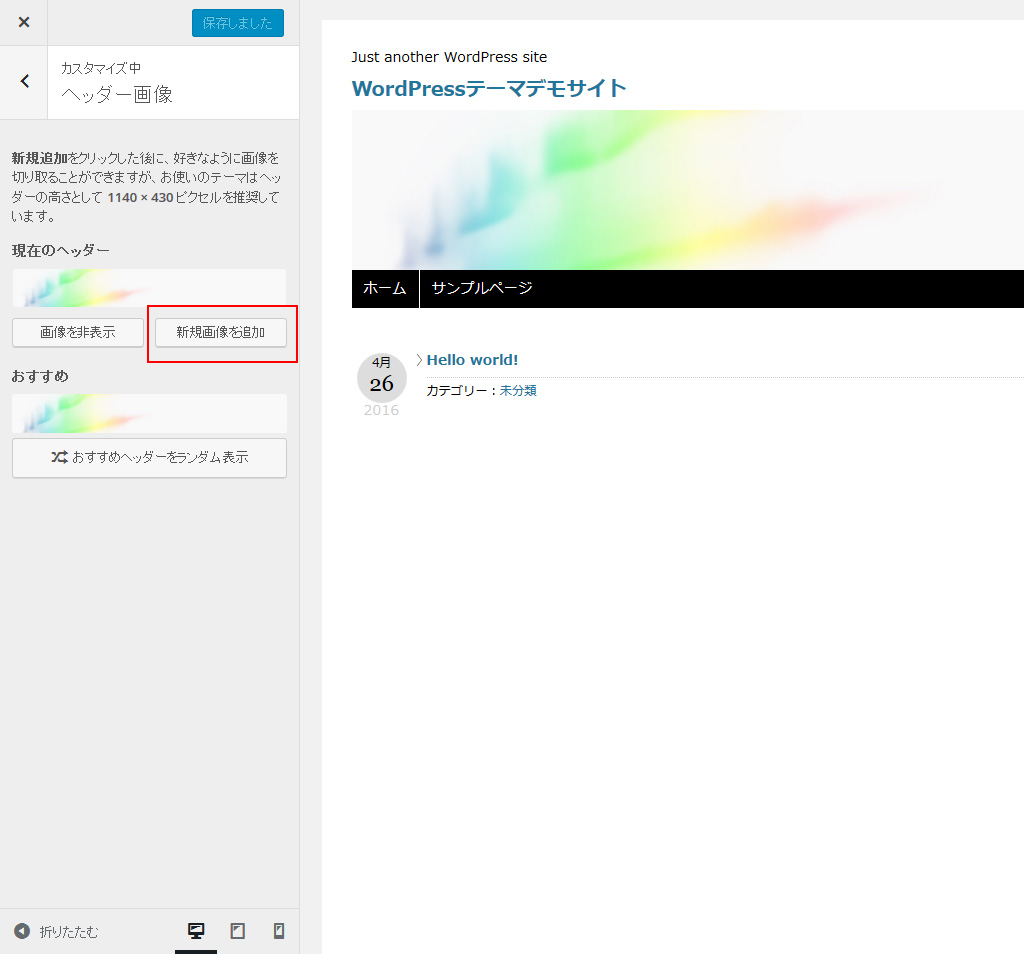Click the ヘッダー画像 panel title
1024x954 pixels.
117,95
